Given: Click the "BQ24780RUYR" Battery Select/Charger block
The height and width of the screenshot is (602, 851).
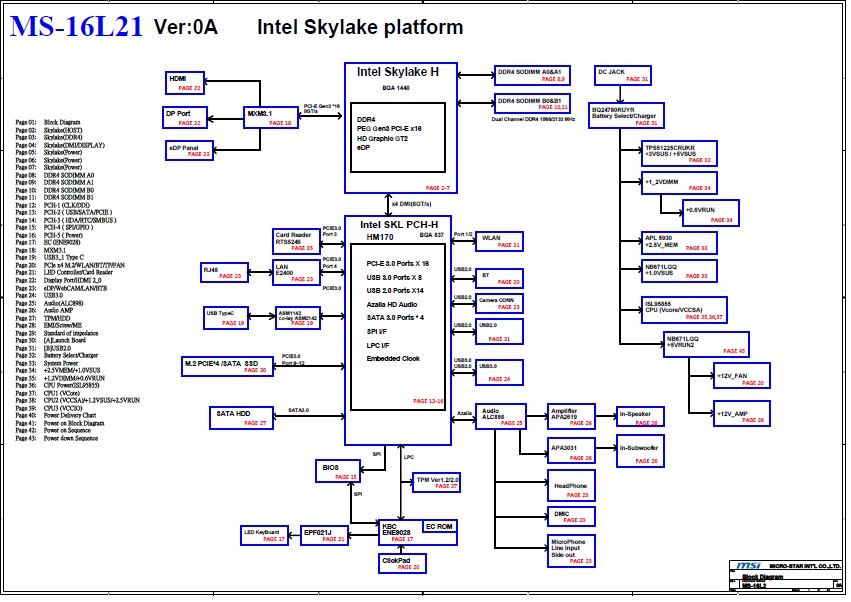Looking at the screenshot, I should (x=626, y=116).
